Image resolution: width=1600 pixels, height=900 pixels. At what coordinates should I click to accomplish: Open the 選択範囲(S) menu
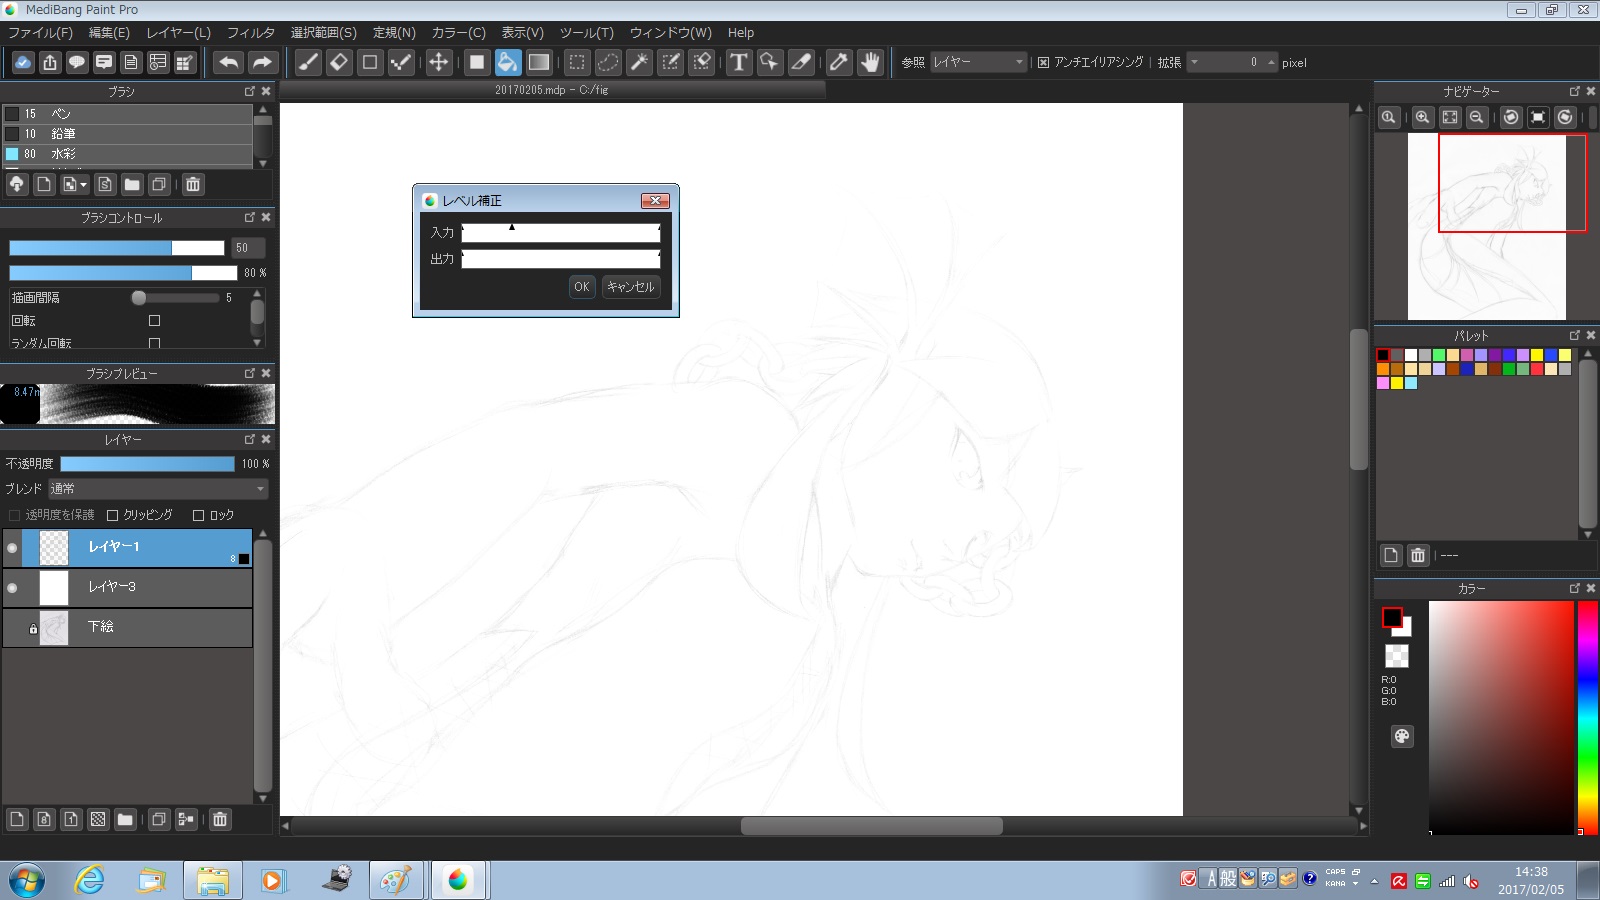[323, 33]
